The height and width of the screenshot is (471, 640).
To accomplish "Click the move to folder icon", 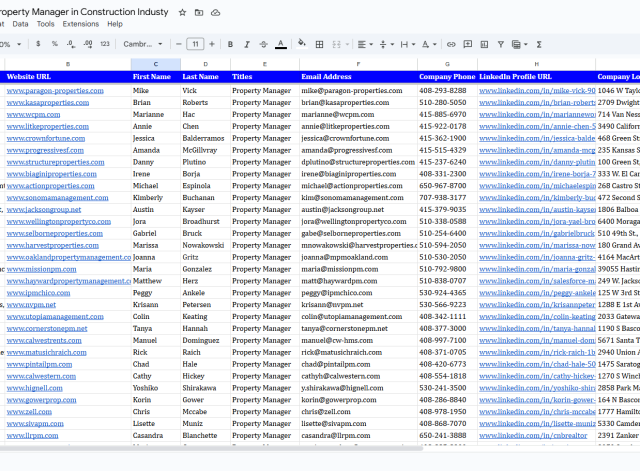I will (x=199, y=12).
